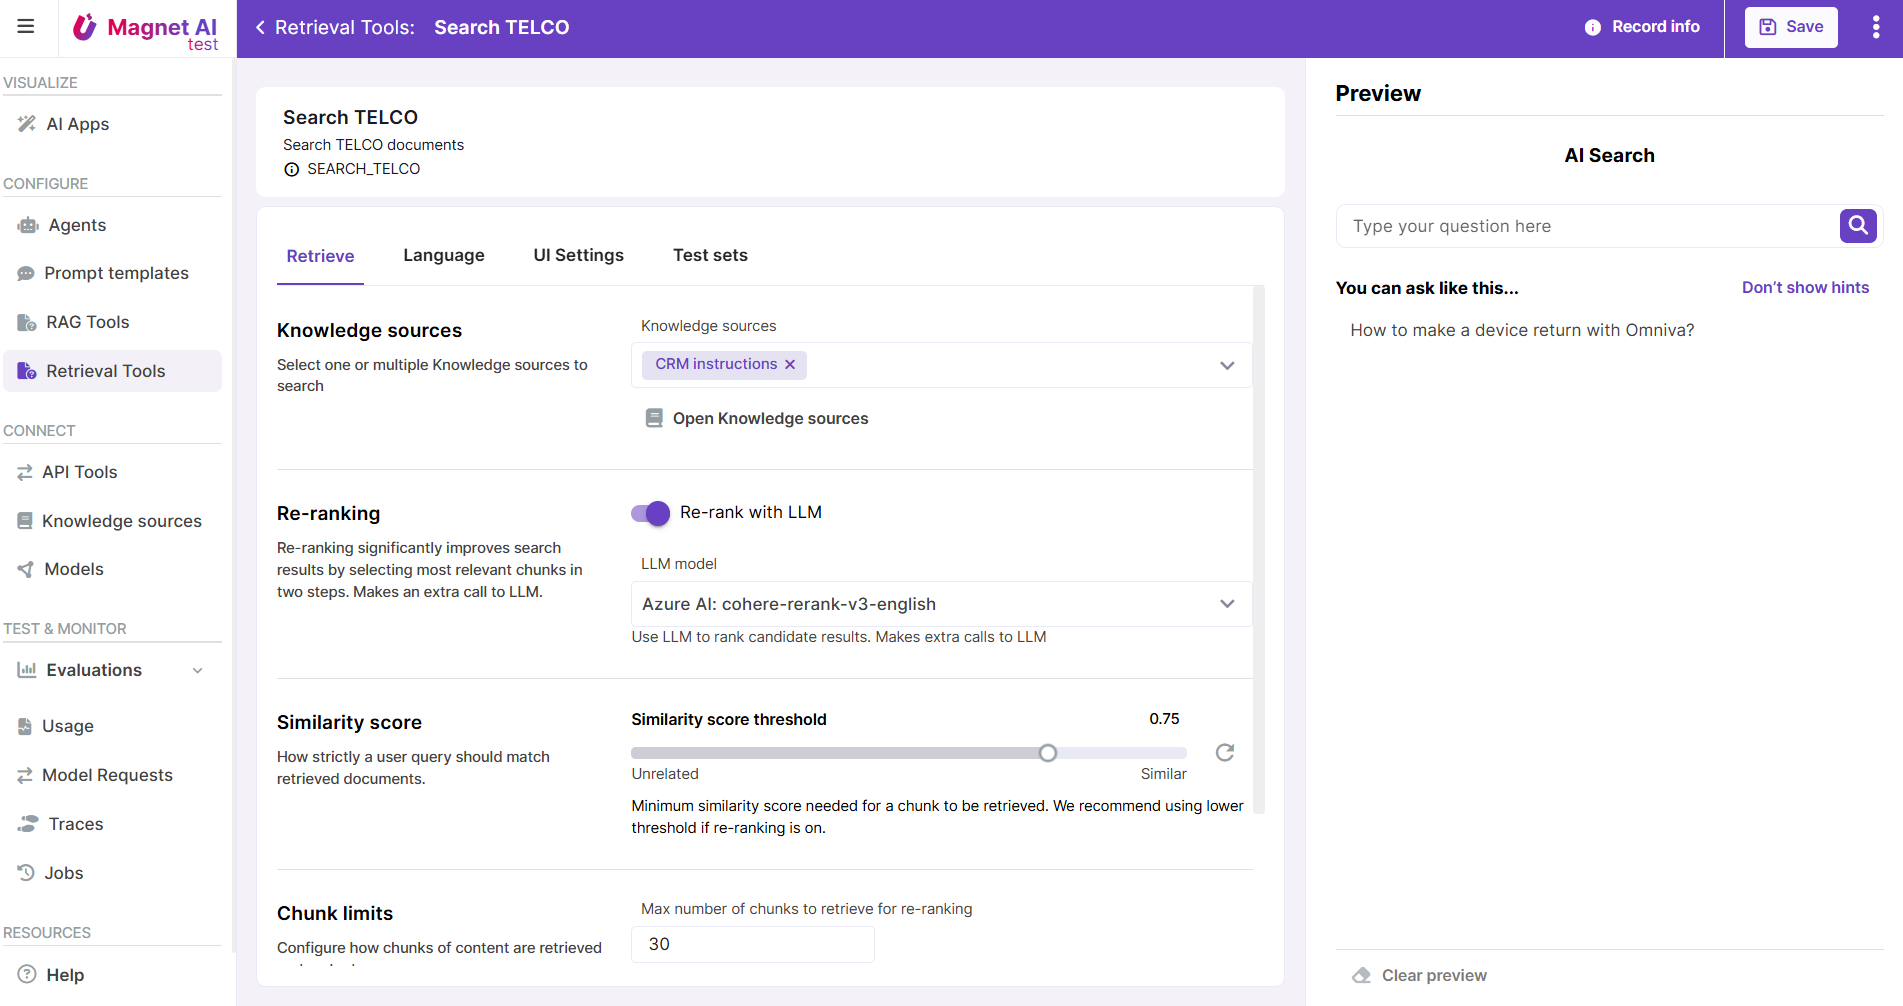
Task: Click the purple search magnifier button
Action: (1857, 226)
